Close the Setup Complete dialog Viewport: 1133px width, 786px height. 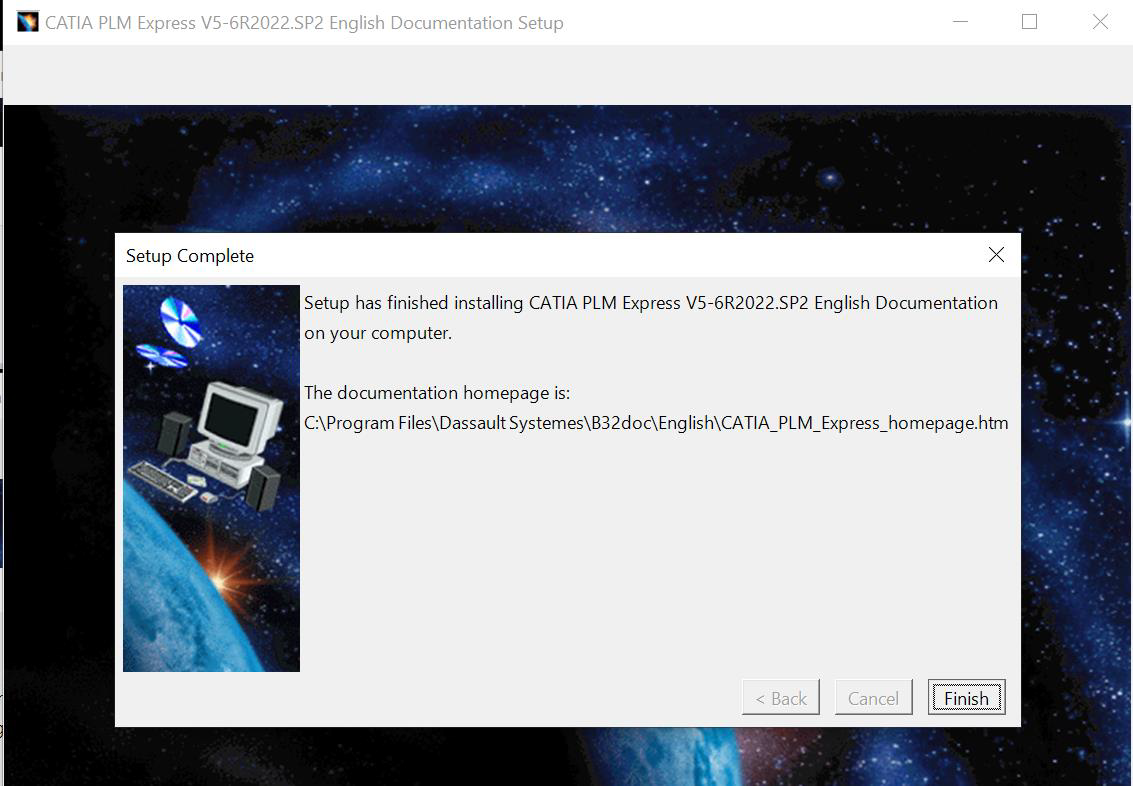click(x=996, y=254)
